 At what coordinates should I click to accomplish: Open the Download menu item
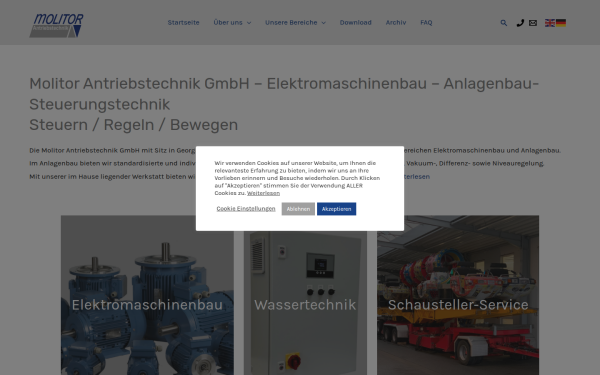pyautogui.click(x=355, y=23)
